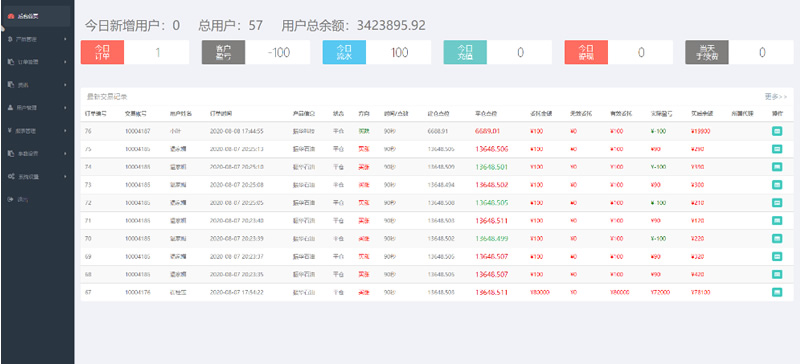Screen dimensions: 800x364
Task: Open action icon for order 67
Action: click(777, 293)
